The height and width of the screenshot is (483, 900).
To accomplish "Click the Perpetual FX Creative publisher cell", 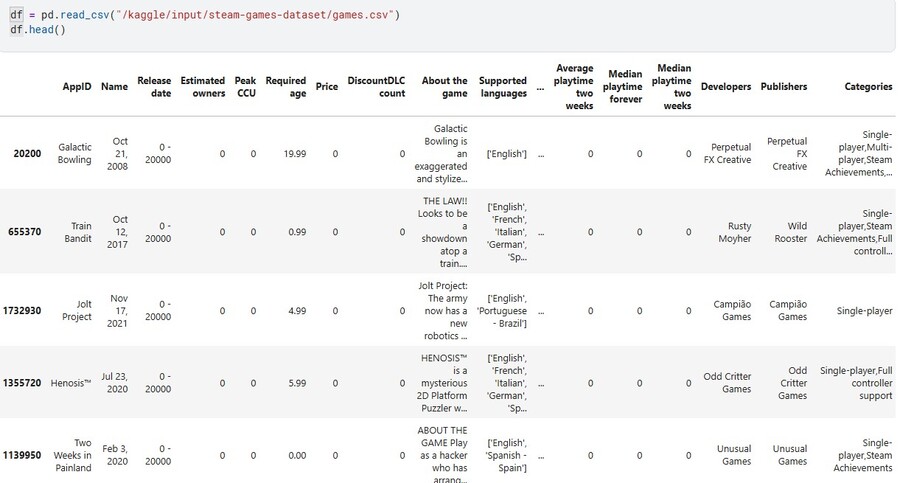I will [x=787, y=153].
